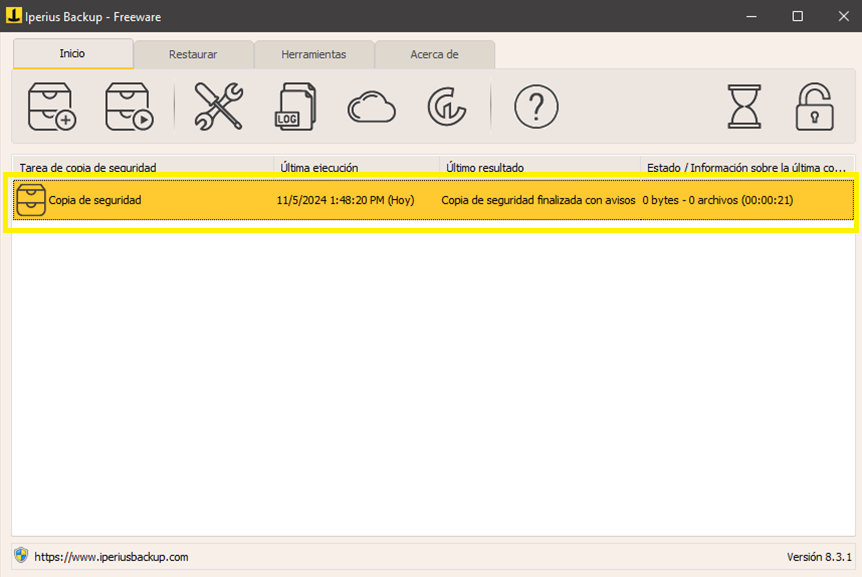Open general settings wrench and screwdriver icon

coord(218,106)
